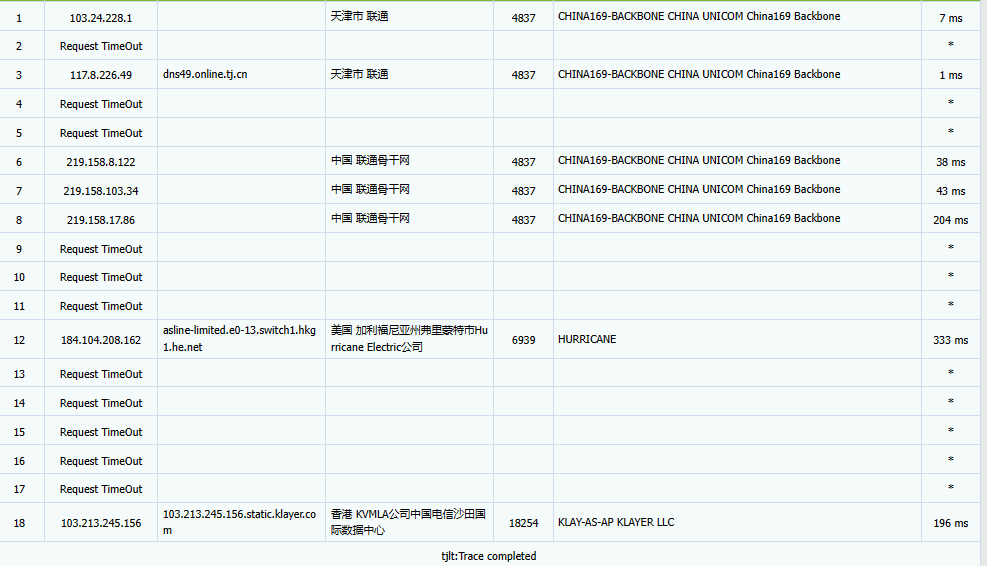Click the 1 ms latency value
The height and width of the screenshot is (566, 987).
coord(950,75)
